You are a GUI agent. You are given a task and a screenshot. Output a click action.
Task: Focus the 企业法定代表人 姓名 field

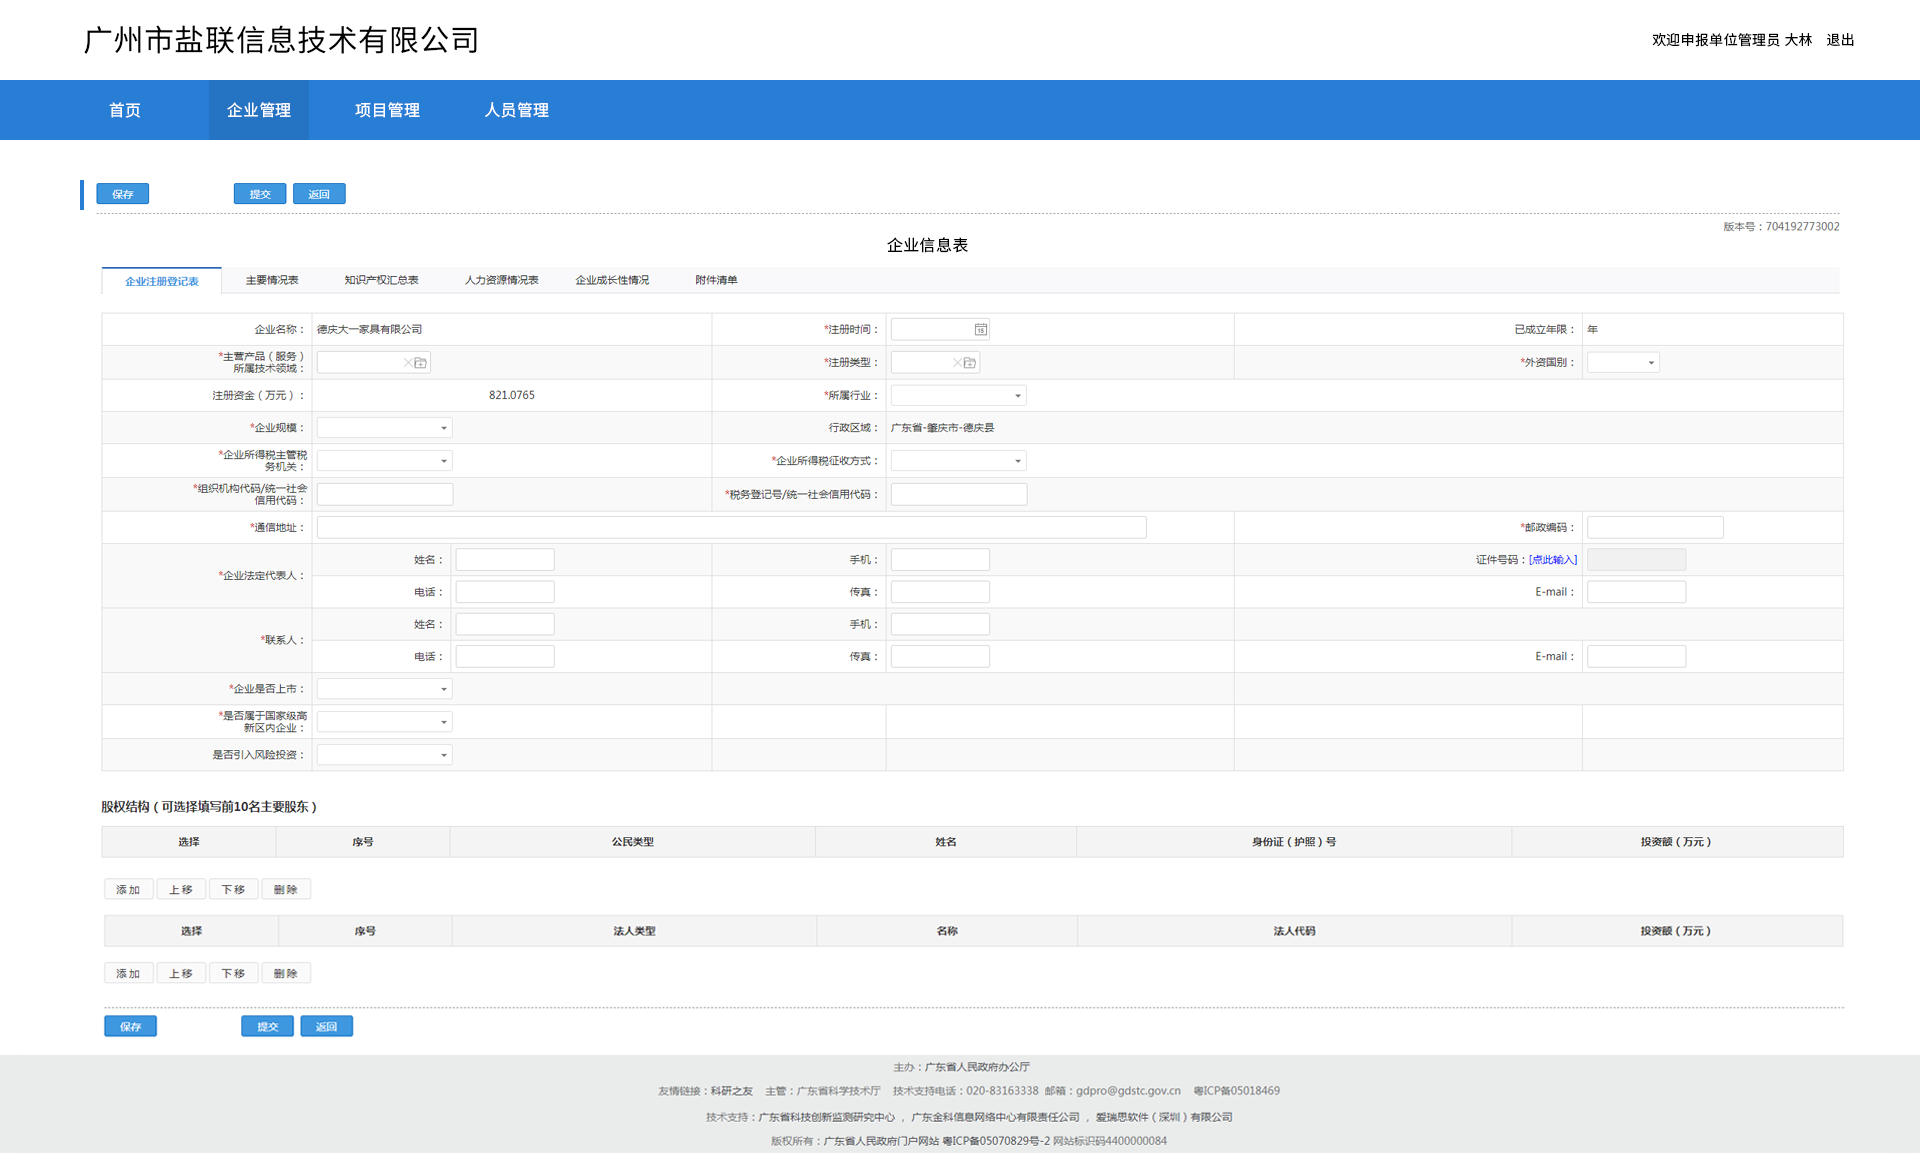[x=505, y=560]
